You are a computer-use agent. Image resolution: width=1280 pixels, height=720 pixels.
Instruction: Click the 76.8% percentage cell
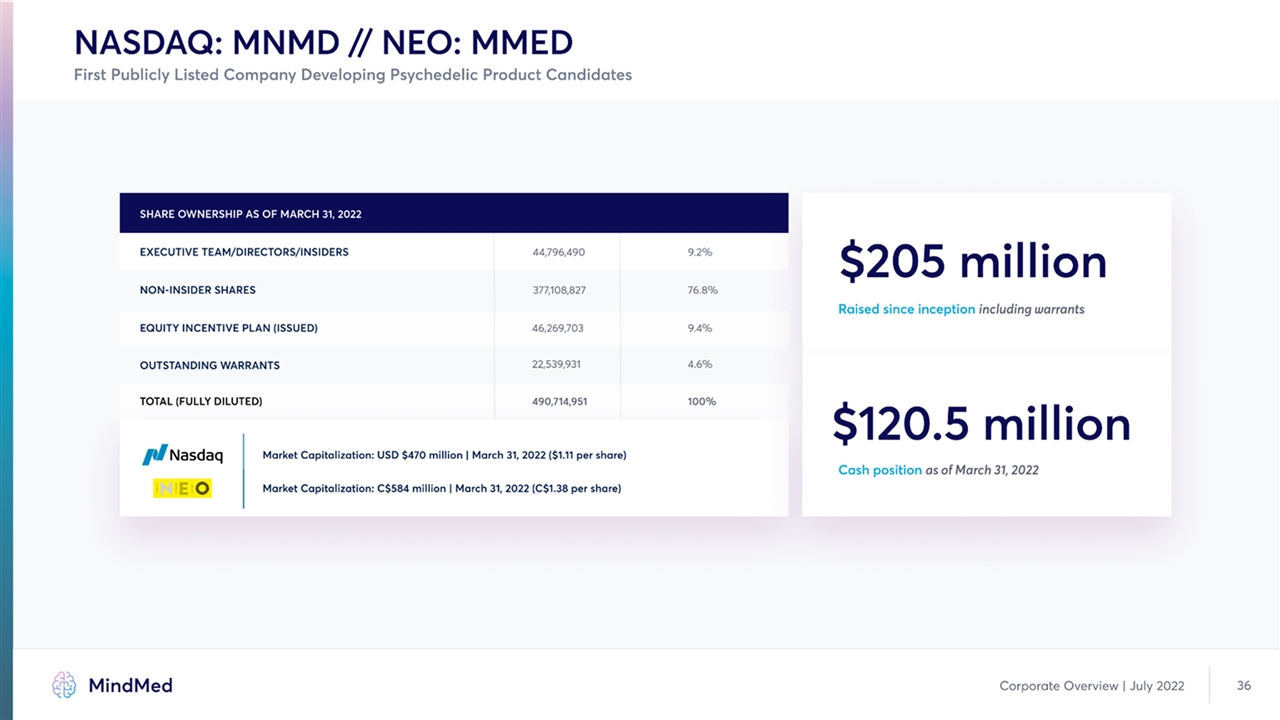click(702, 290)
